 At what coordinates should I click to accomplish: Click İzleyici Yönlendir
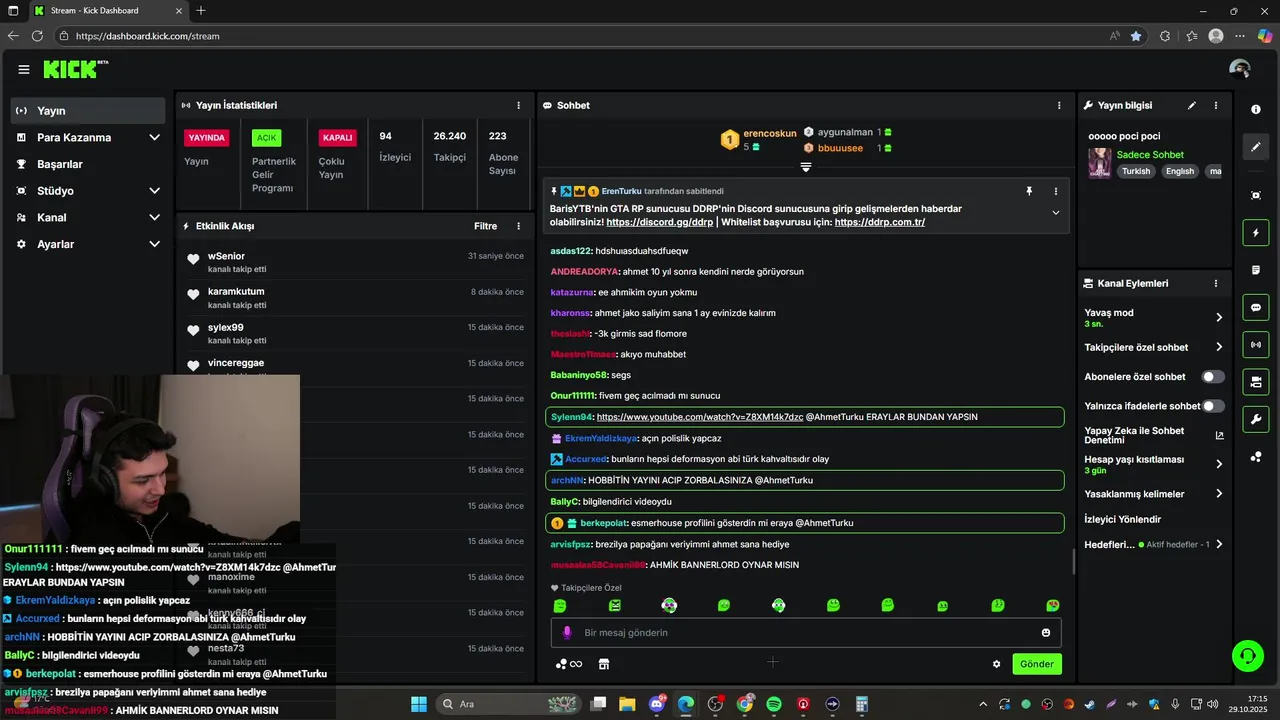[x=1123, y=520]
